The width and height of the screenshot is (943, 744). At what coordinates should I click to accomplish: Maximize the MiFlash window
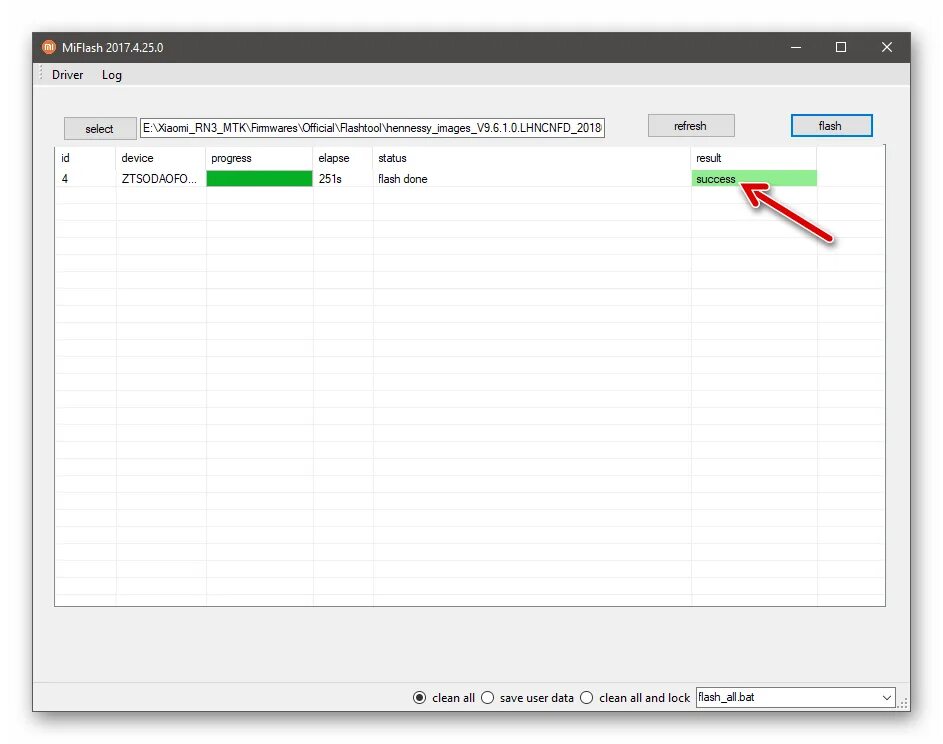tap(841, 47)
